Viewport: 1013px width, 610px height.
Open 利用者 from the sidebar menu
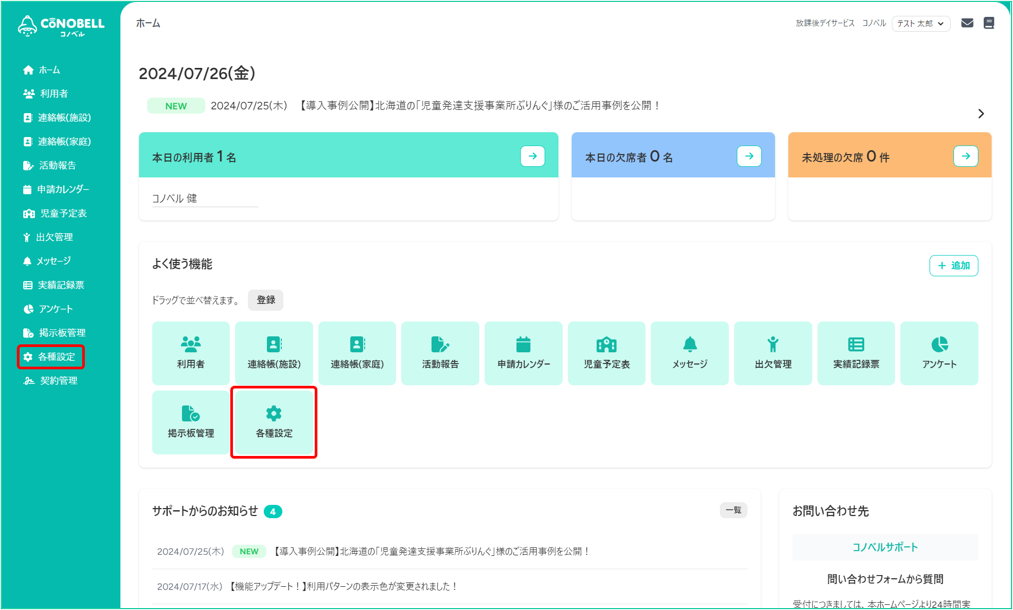[x=46, y=94]
